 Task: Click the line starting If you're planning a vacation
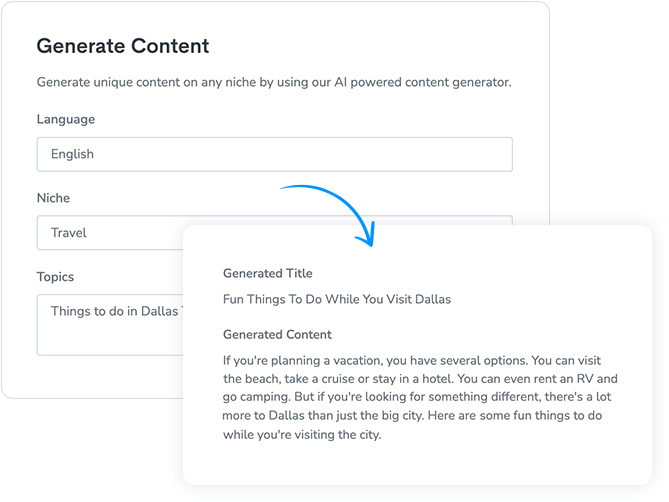click(412, 361)
